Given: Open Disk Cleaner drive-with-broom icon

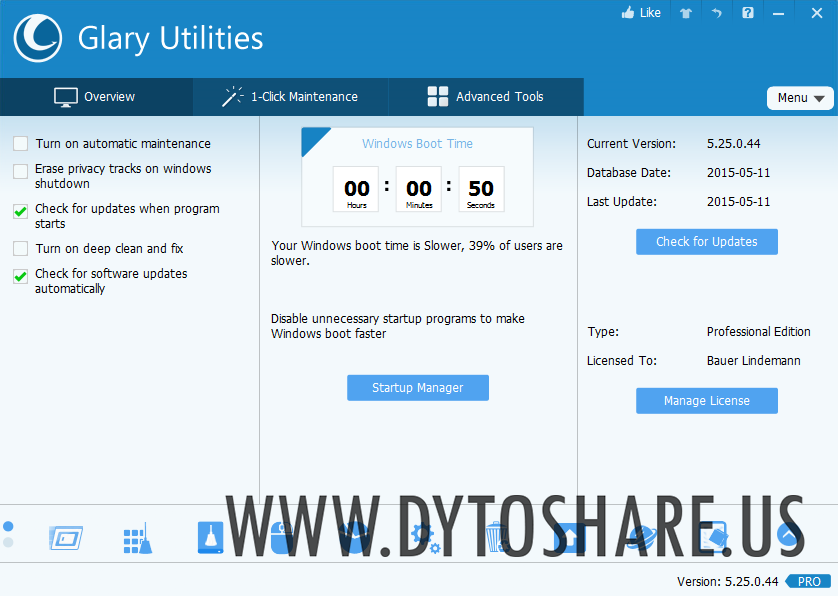Looking at the screenshot, I should 211,538.
